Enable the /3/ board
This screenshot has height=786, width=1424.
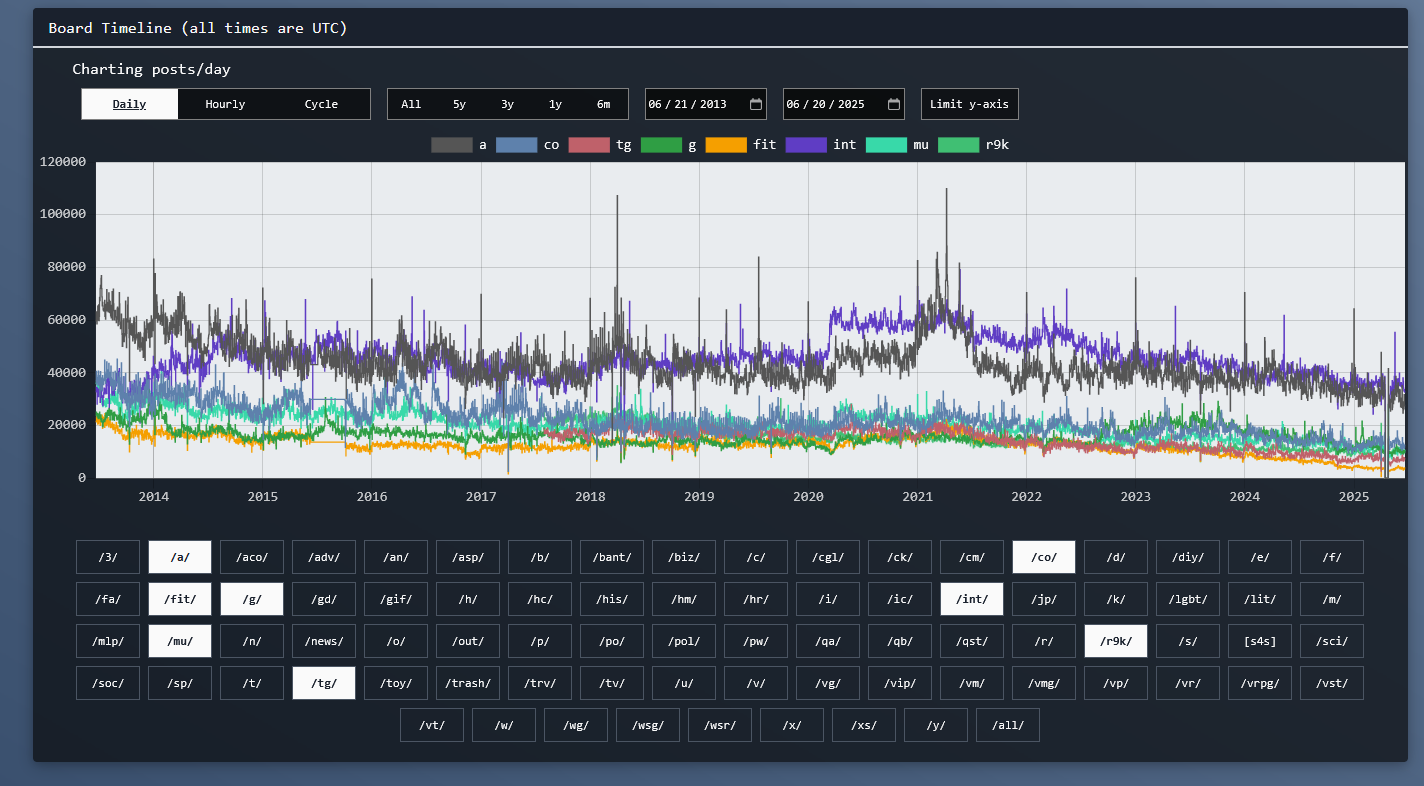click(108, 557)
